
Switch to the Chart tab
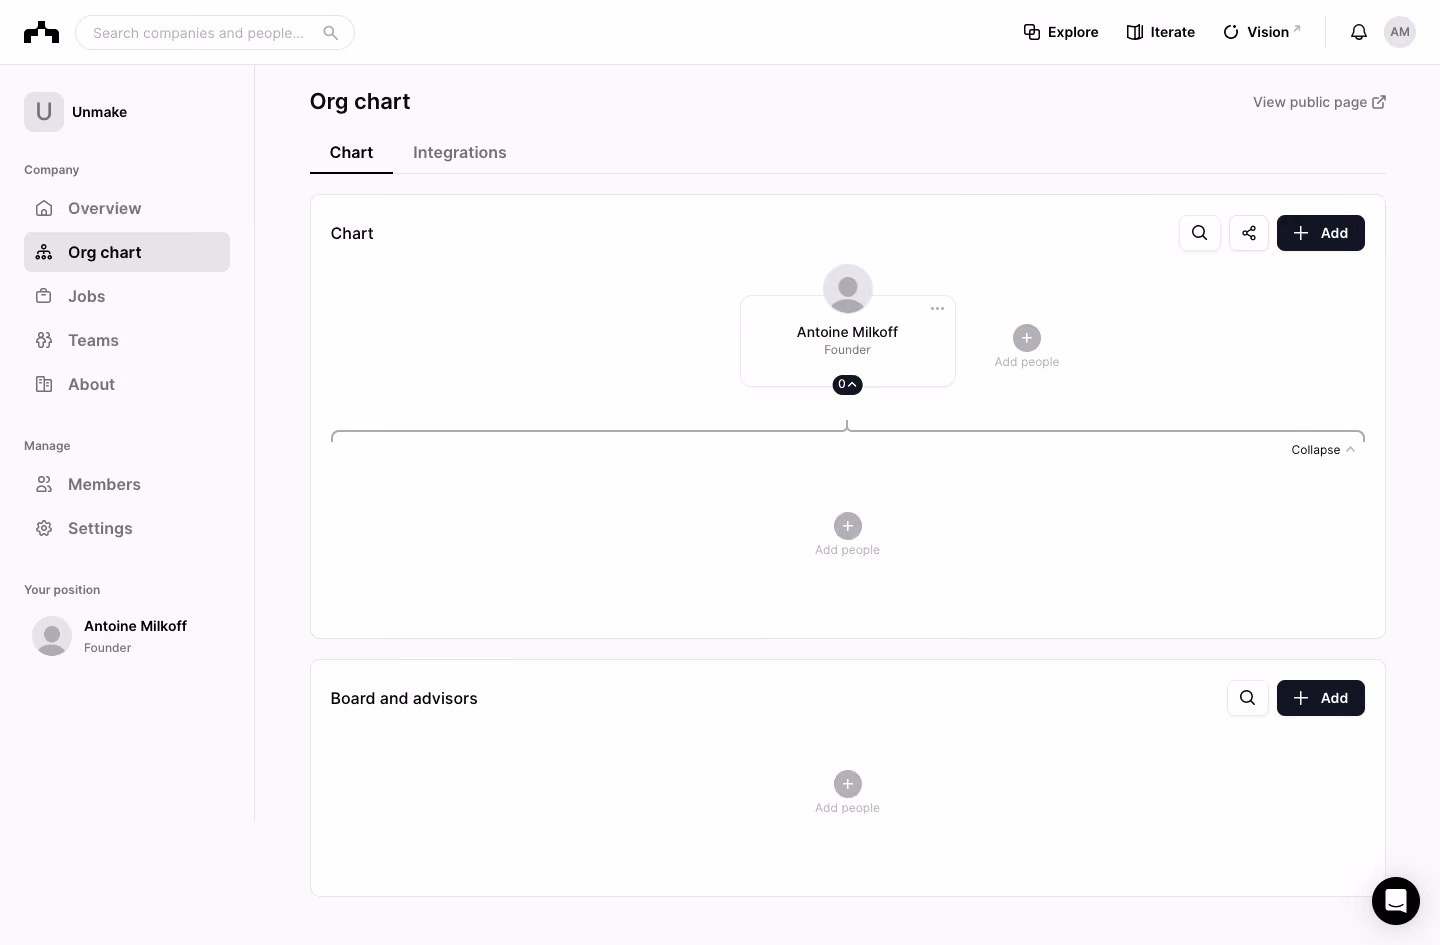tap(351, 153)
